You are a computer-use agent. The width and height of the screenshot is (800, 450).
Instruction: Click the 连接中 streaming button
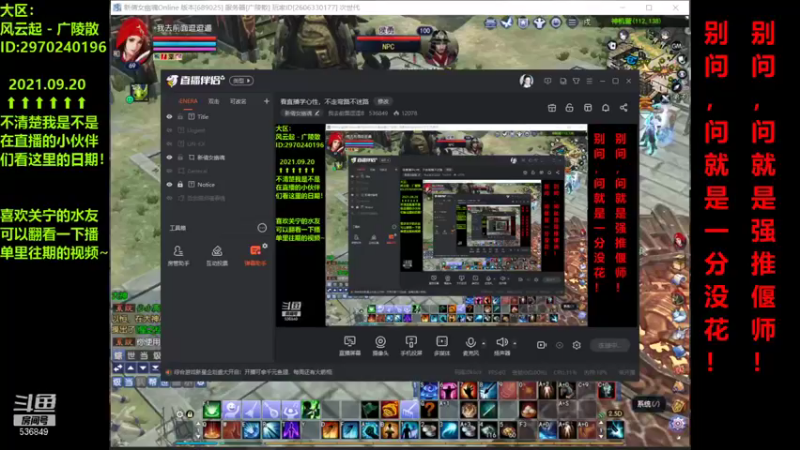click(x=610, y=345)
